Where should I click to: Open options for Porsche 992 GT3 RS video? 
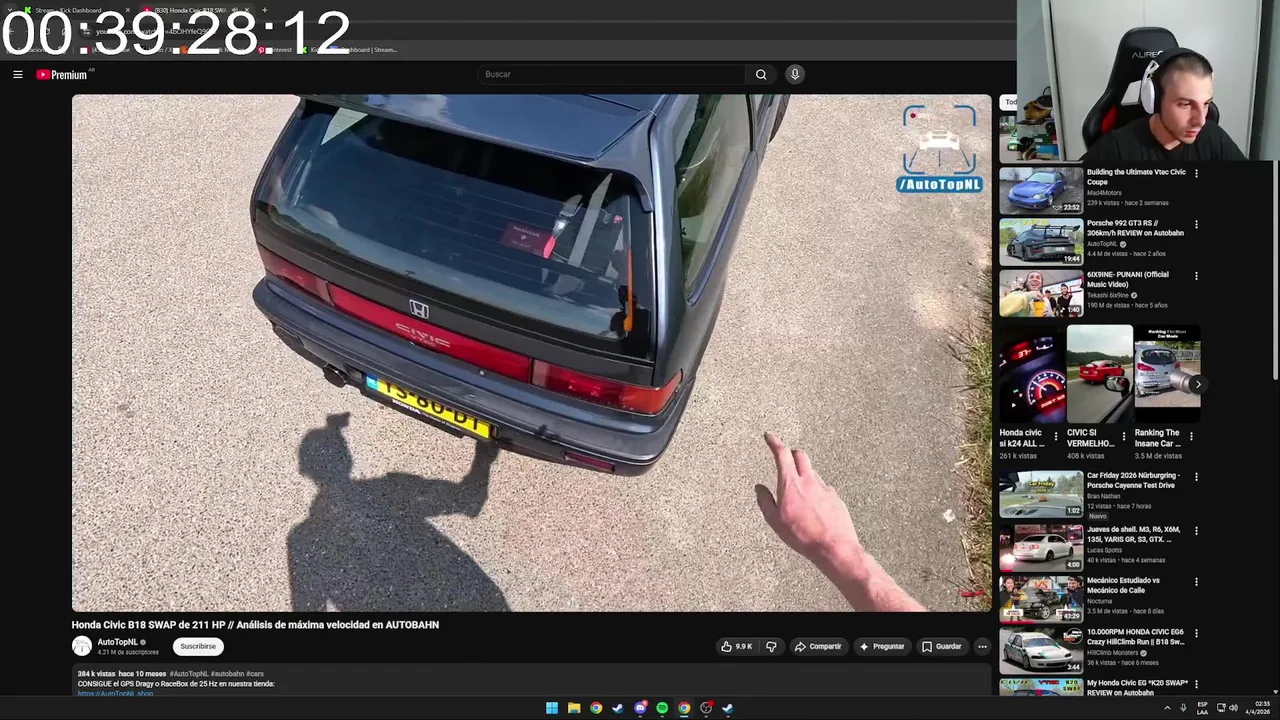coord(1196,224)
